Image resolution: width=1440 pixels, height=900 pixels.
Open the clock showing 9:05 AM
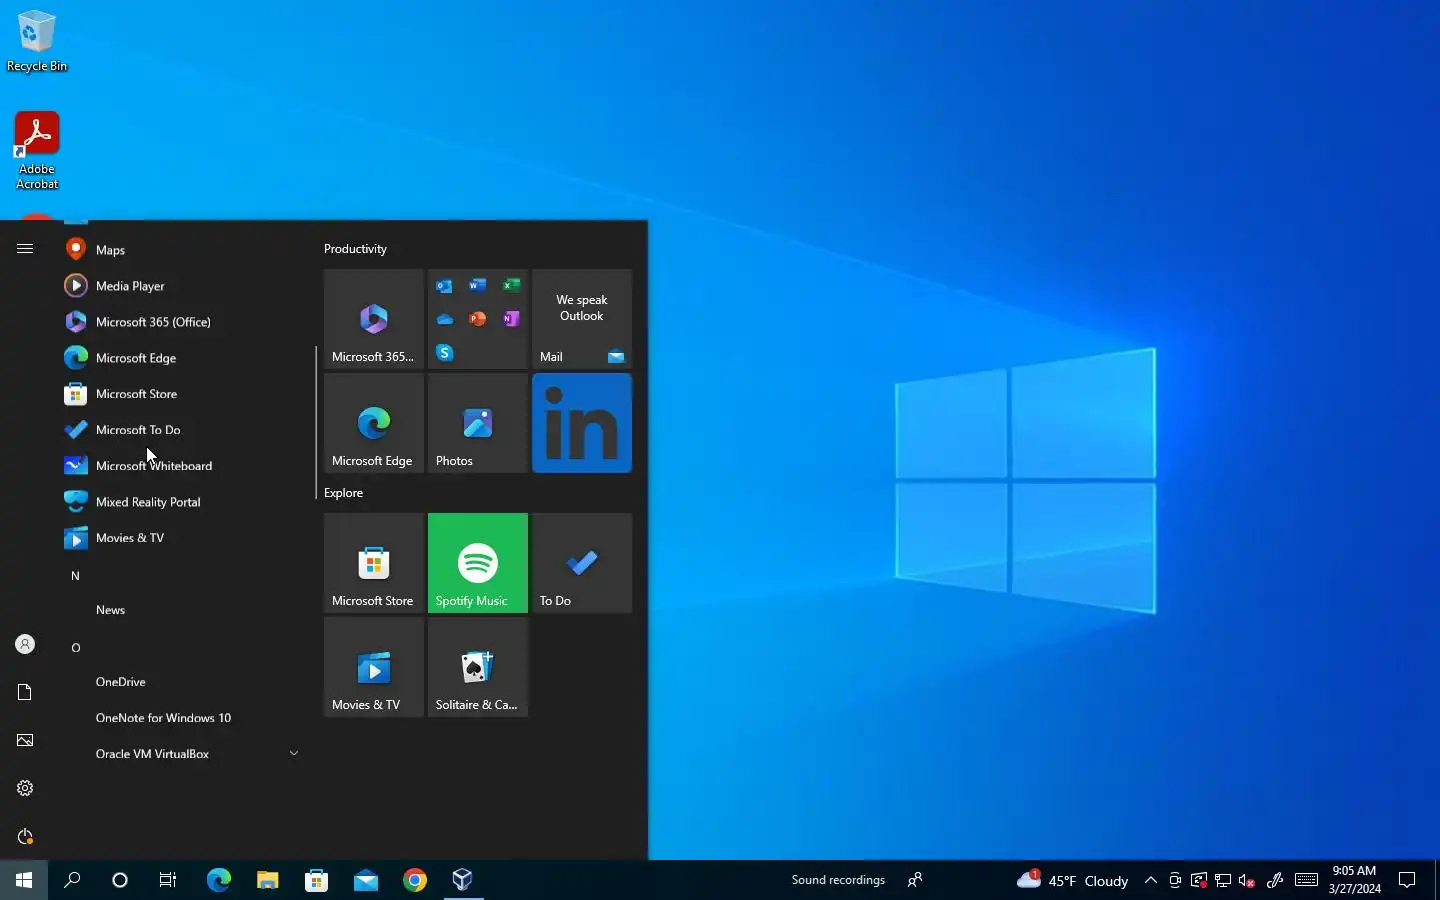click(1354, 880)
